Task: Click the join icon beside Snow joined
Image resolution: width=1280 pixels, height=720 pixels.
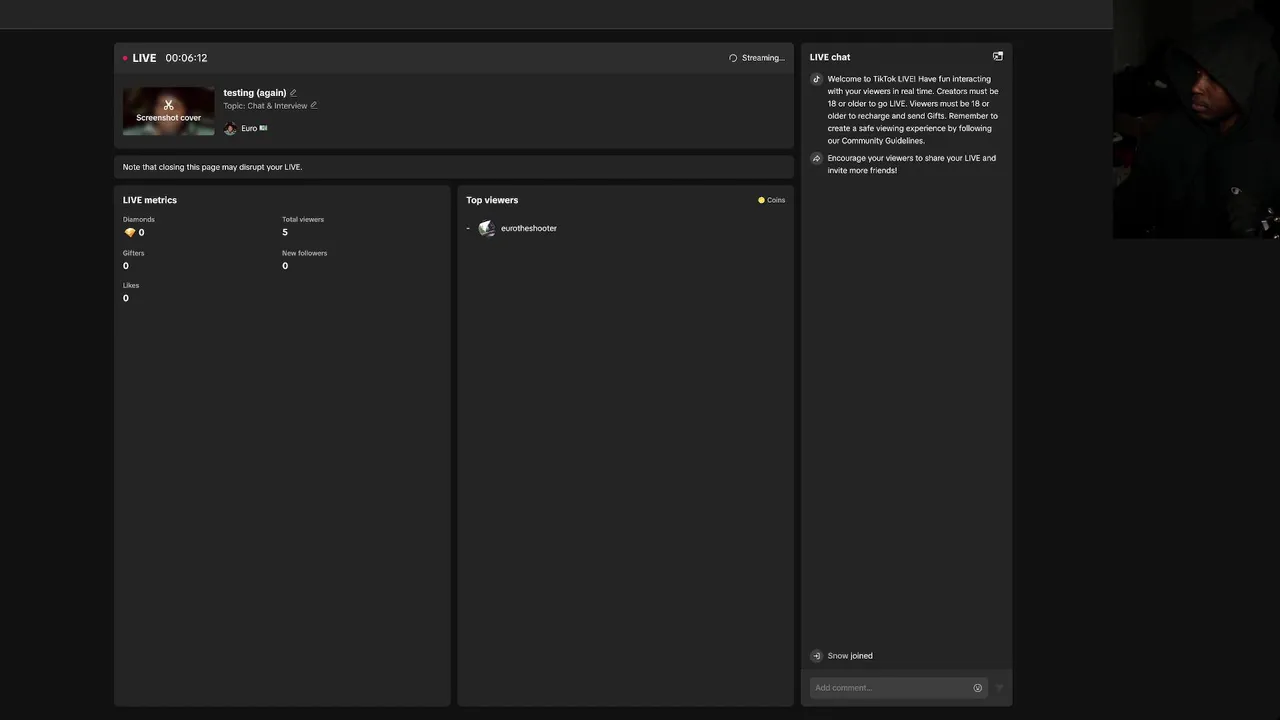Action: point(816,656)
